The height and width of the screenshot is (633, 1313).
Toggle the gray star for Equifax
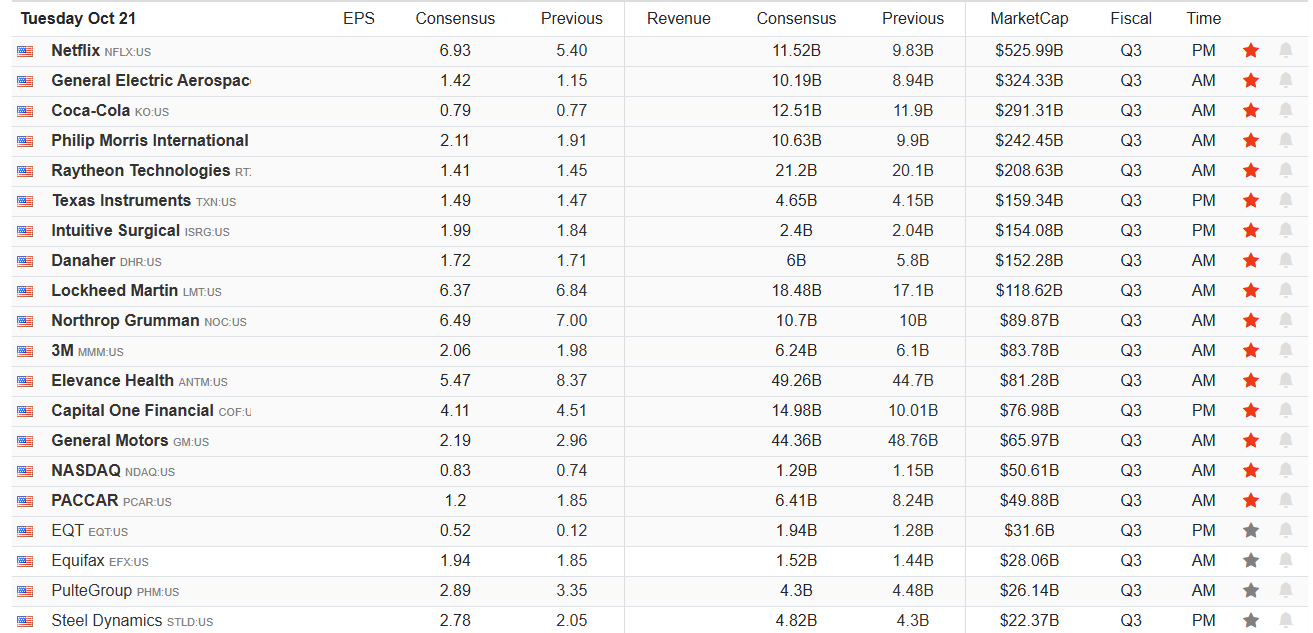pos(1250,561)
